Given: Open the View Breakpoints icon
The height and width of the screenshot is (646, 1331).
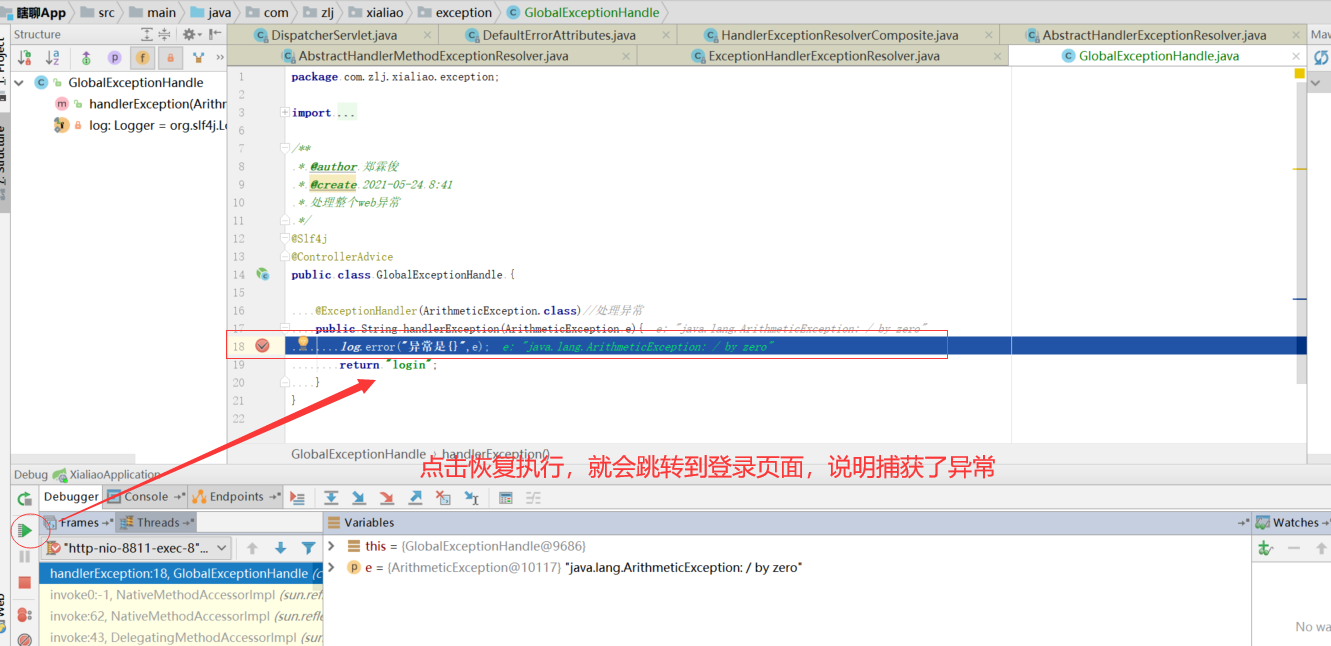Looking at the screenshot, I should click(x=25, y=615).
